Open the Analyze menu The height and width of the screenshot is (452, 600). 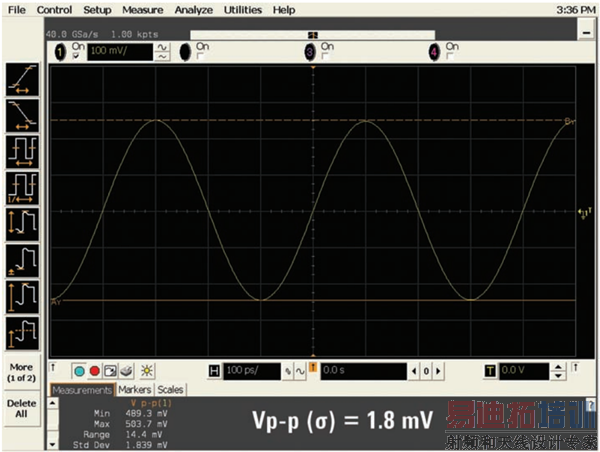(x=194, y=10)
